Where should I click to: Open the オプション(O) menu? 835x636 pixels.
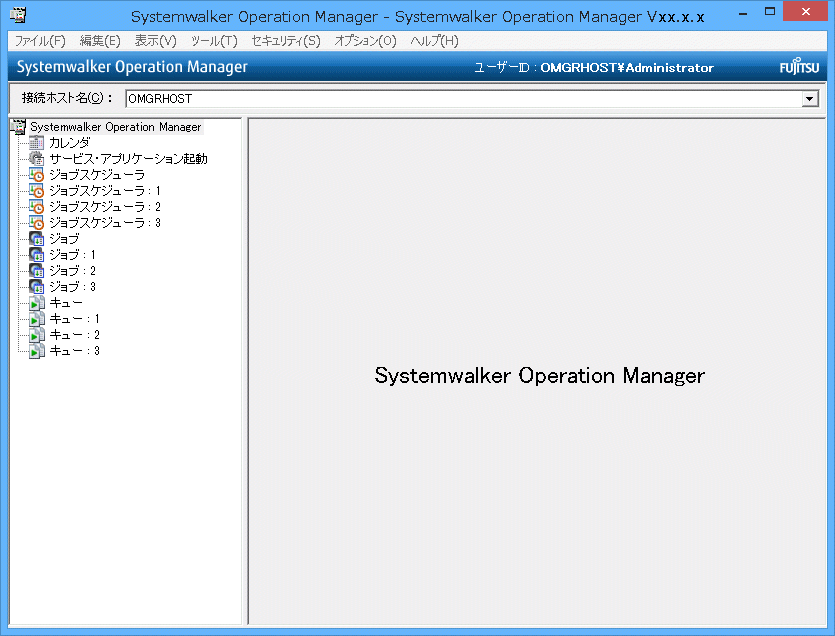pyautogui.click(x=365, y=41)
